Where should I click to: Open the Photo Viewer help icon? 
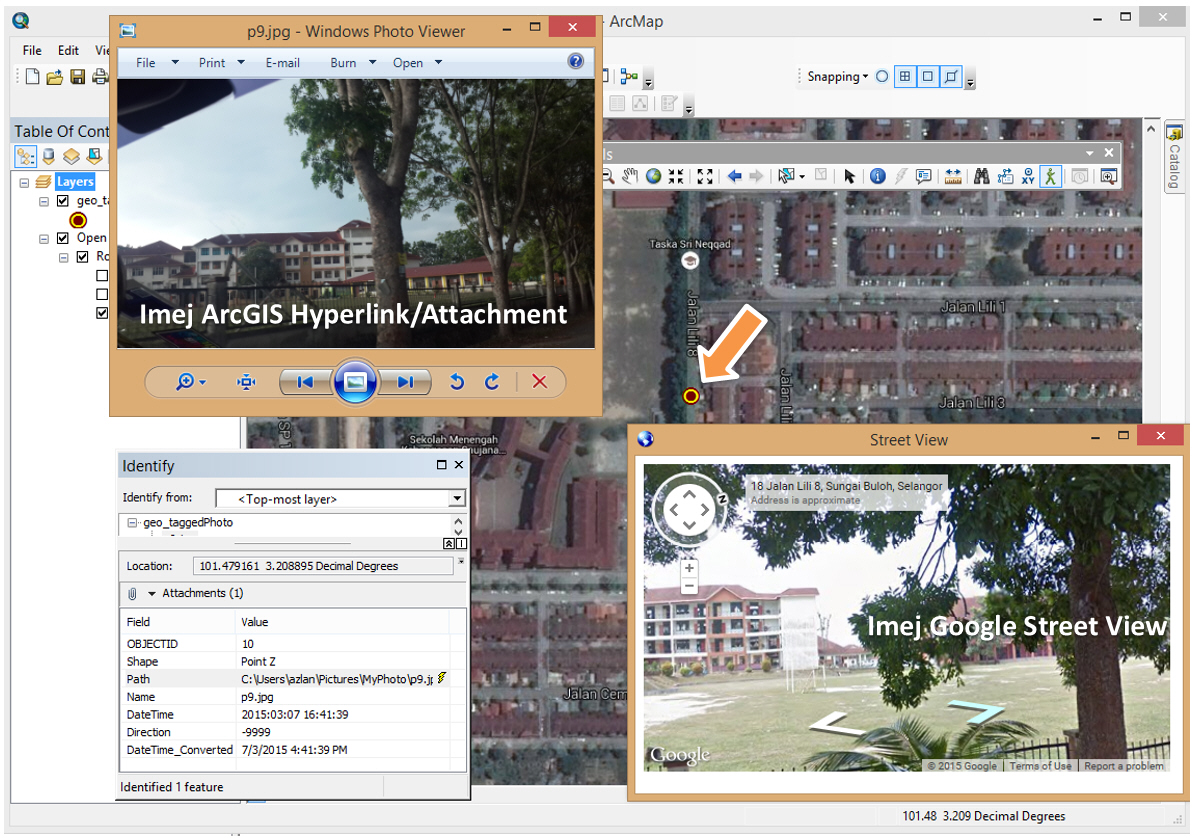pos(576,61)
